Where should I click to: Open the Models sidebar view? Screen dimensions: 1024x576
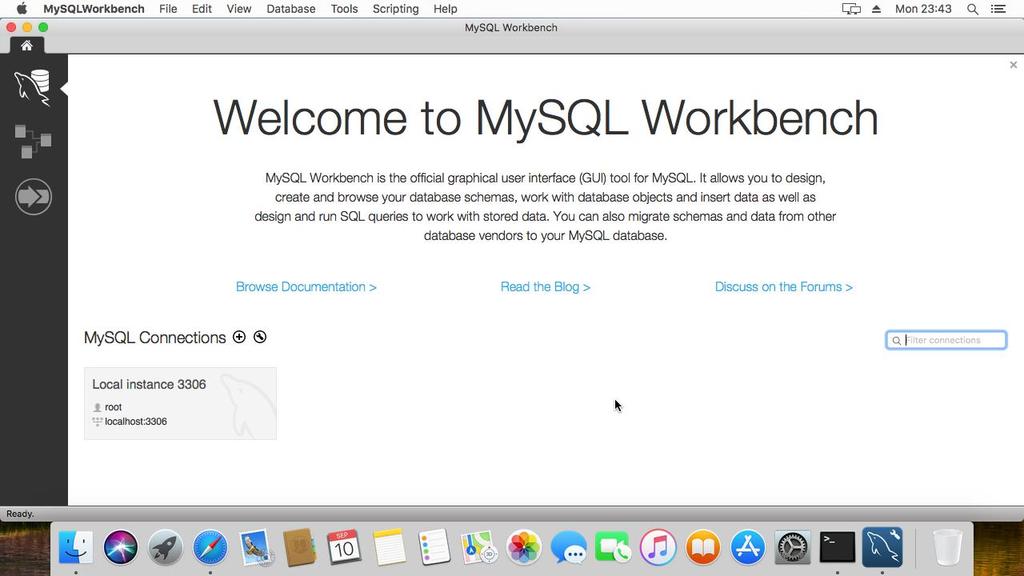click(x=33, y=142)
